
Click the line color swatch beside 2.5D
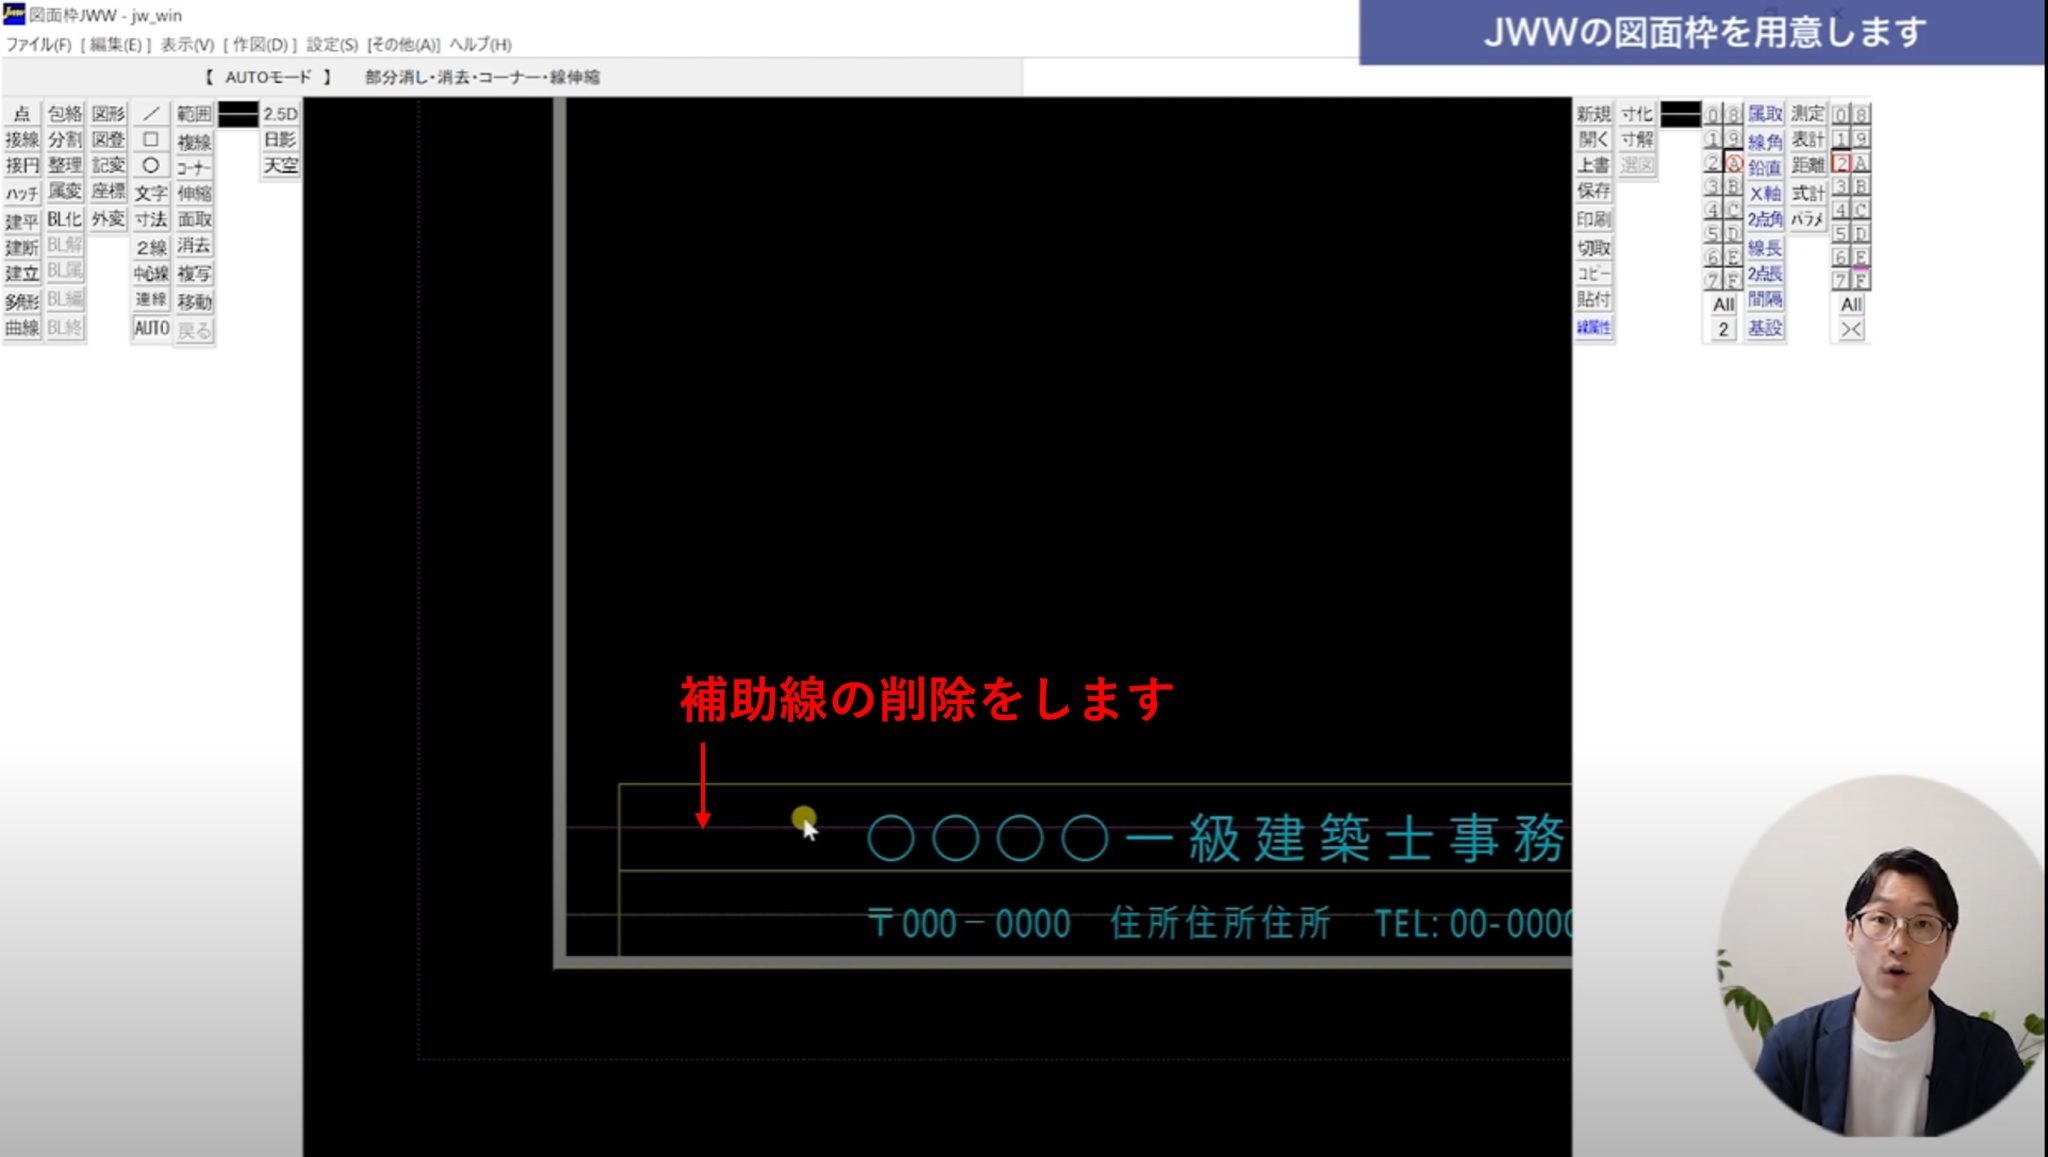(237, 114)
